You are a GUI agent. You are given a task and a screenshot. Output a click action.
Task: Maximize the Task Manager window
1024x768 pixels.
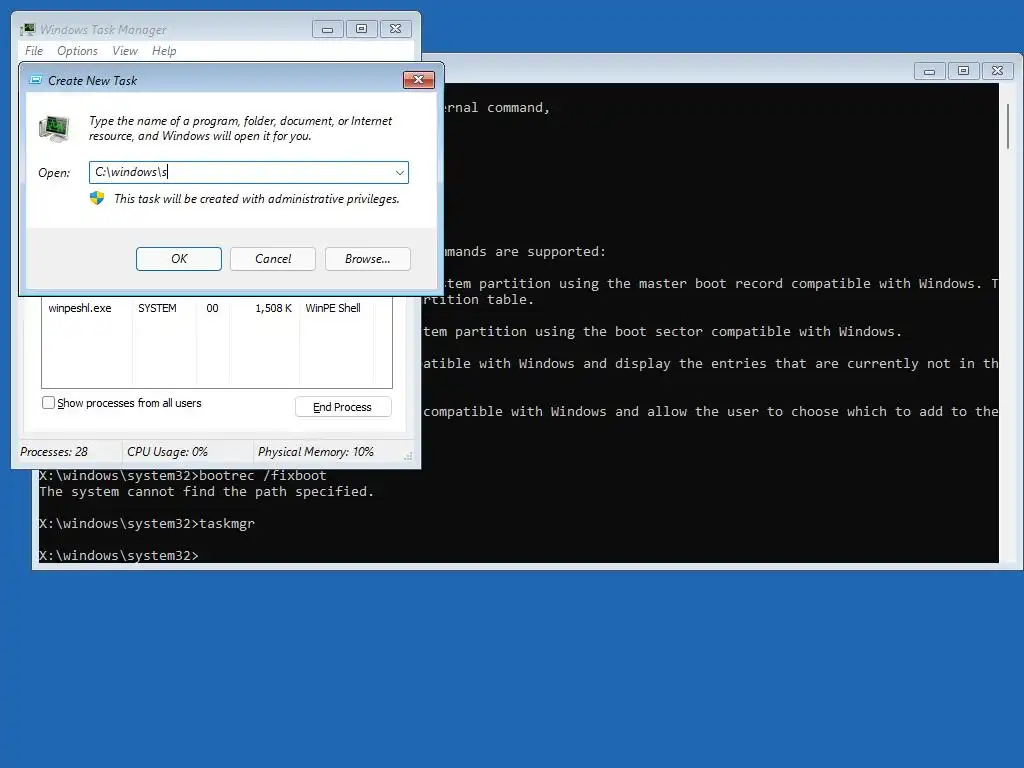[362, 29]
